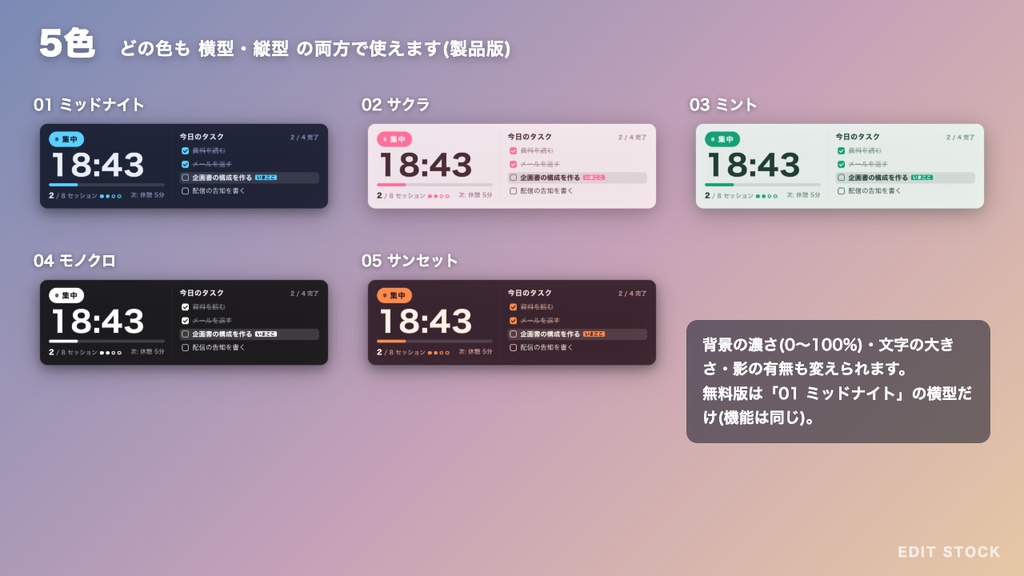
Task: Uncheck メールを返す in the ミント widget
Action: pos(841,164)
